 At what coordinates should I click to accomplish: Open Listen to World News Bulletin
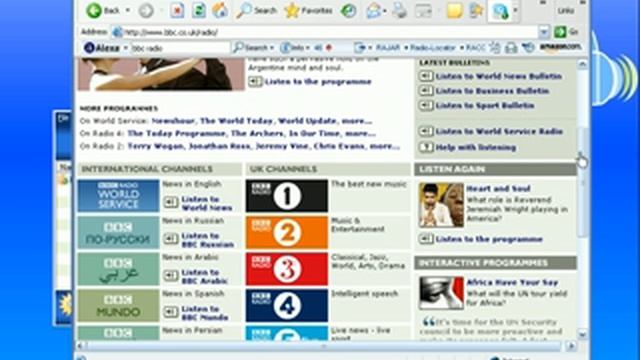click(498, 76)
